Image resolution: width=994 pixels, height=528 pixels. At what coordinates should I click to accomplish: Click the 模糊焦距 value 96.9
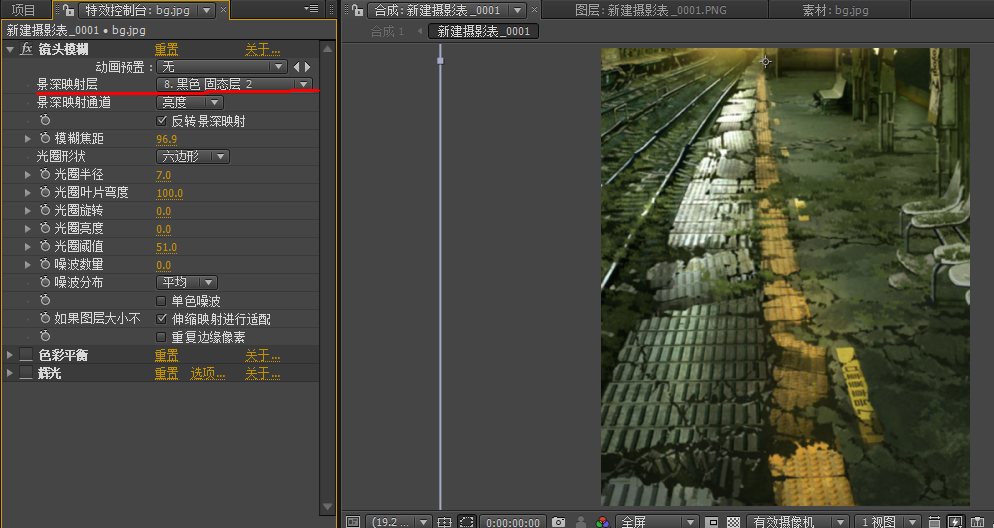click(166, 138)
